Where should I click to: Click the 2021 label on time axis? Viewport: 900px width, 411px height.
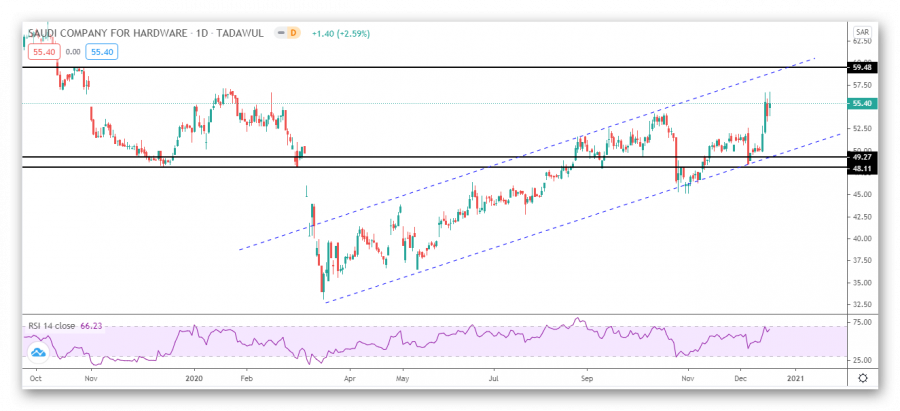796,379
